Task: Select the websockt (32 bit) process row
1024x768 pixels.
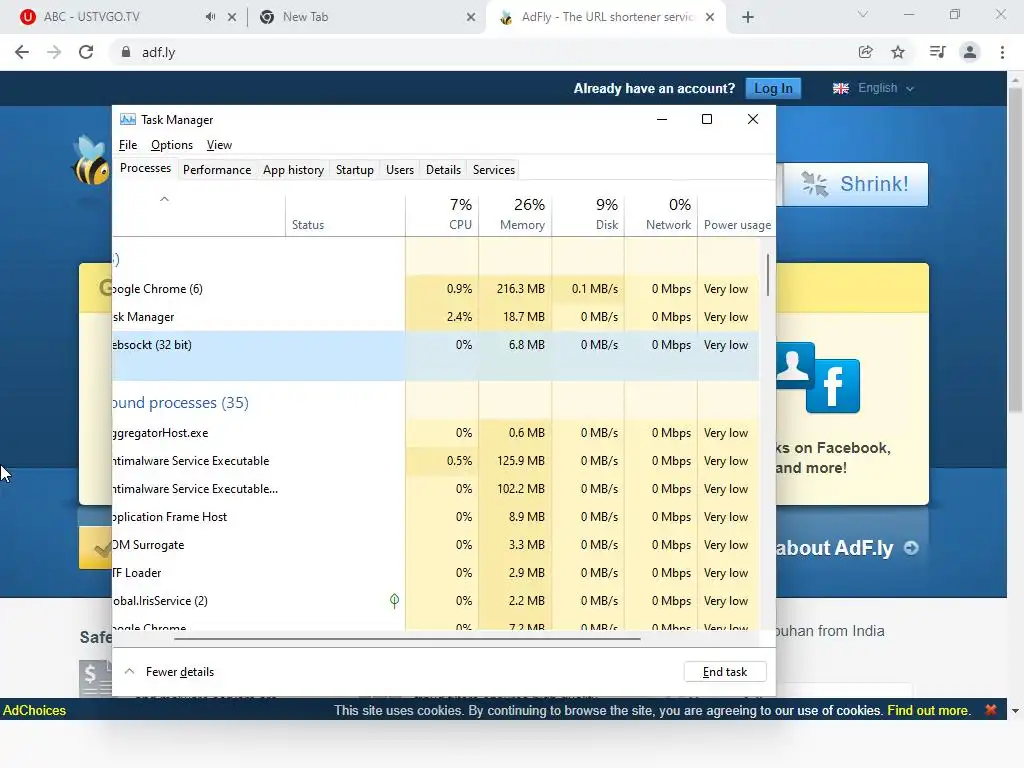Action: [x=436, y=355]
